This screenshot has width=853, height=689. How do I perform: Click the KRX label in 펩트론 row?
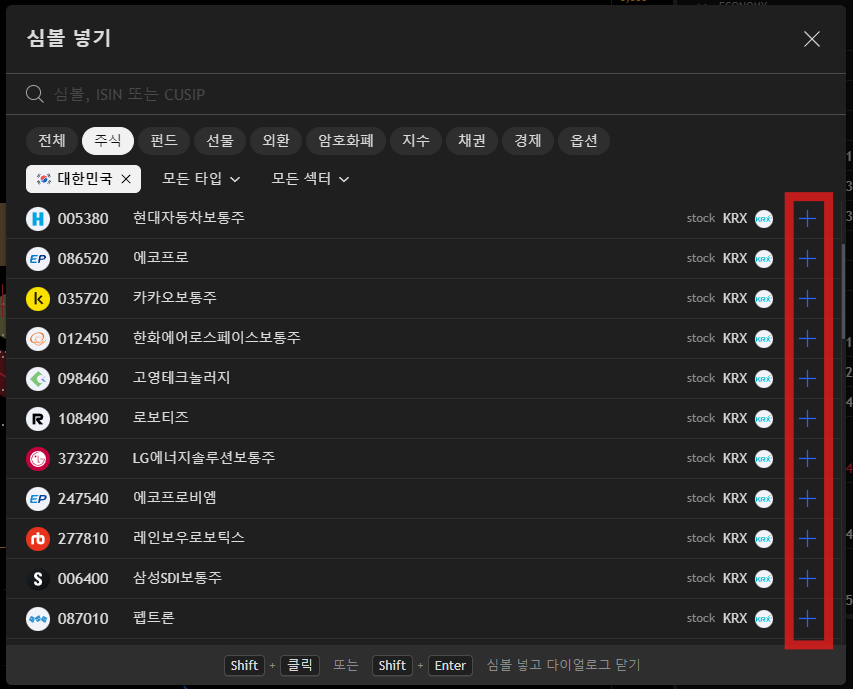735,618
